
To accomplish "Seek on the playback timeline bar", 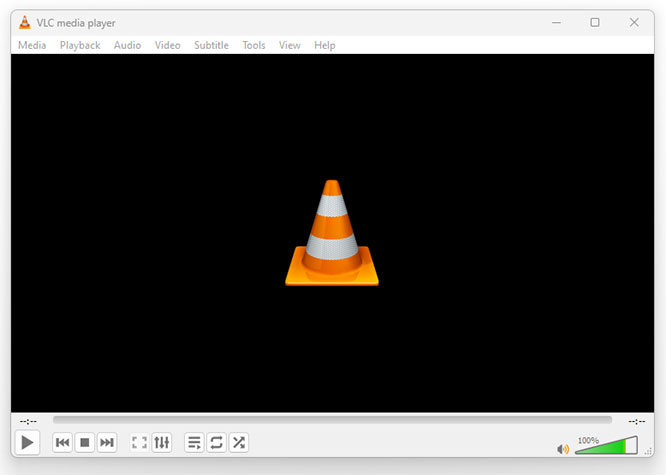I will pos(332,420).
